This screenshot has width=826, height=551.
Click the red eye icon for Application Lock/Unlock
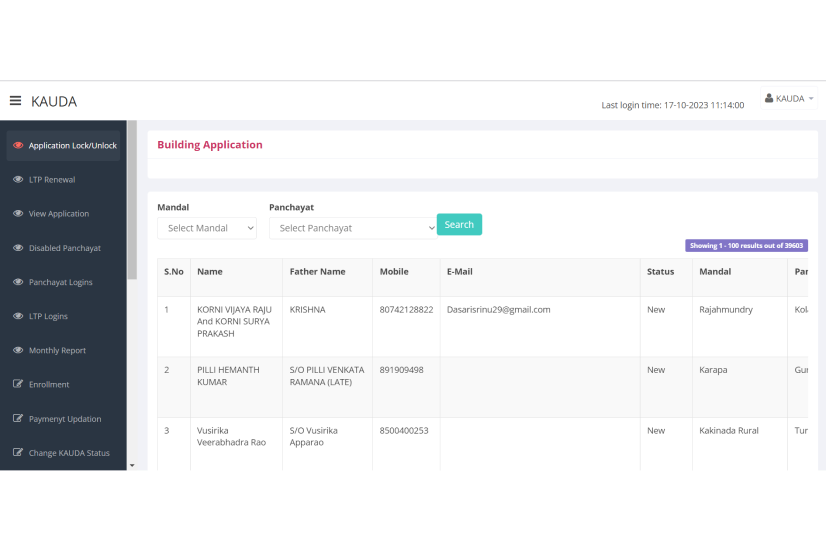point(18,146)
